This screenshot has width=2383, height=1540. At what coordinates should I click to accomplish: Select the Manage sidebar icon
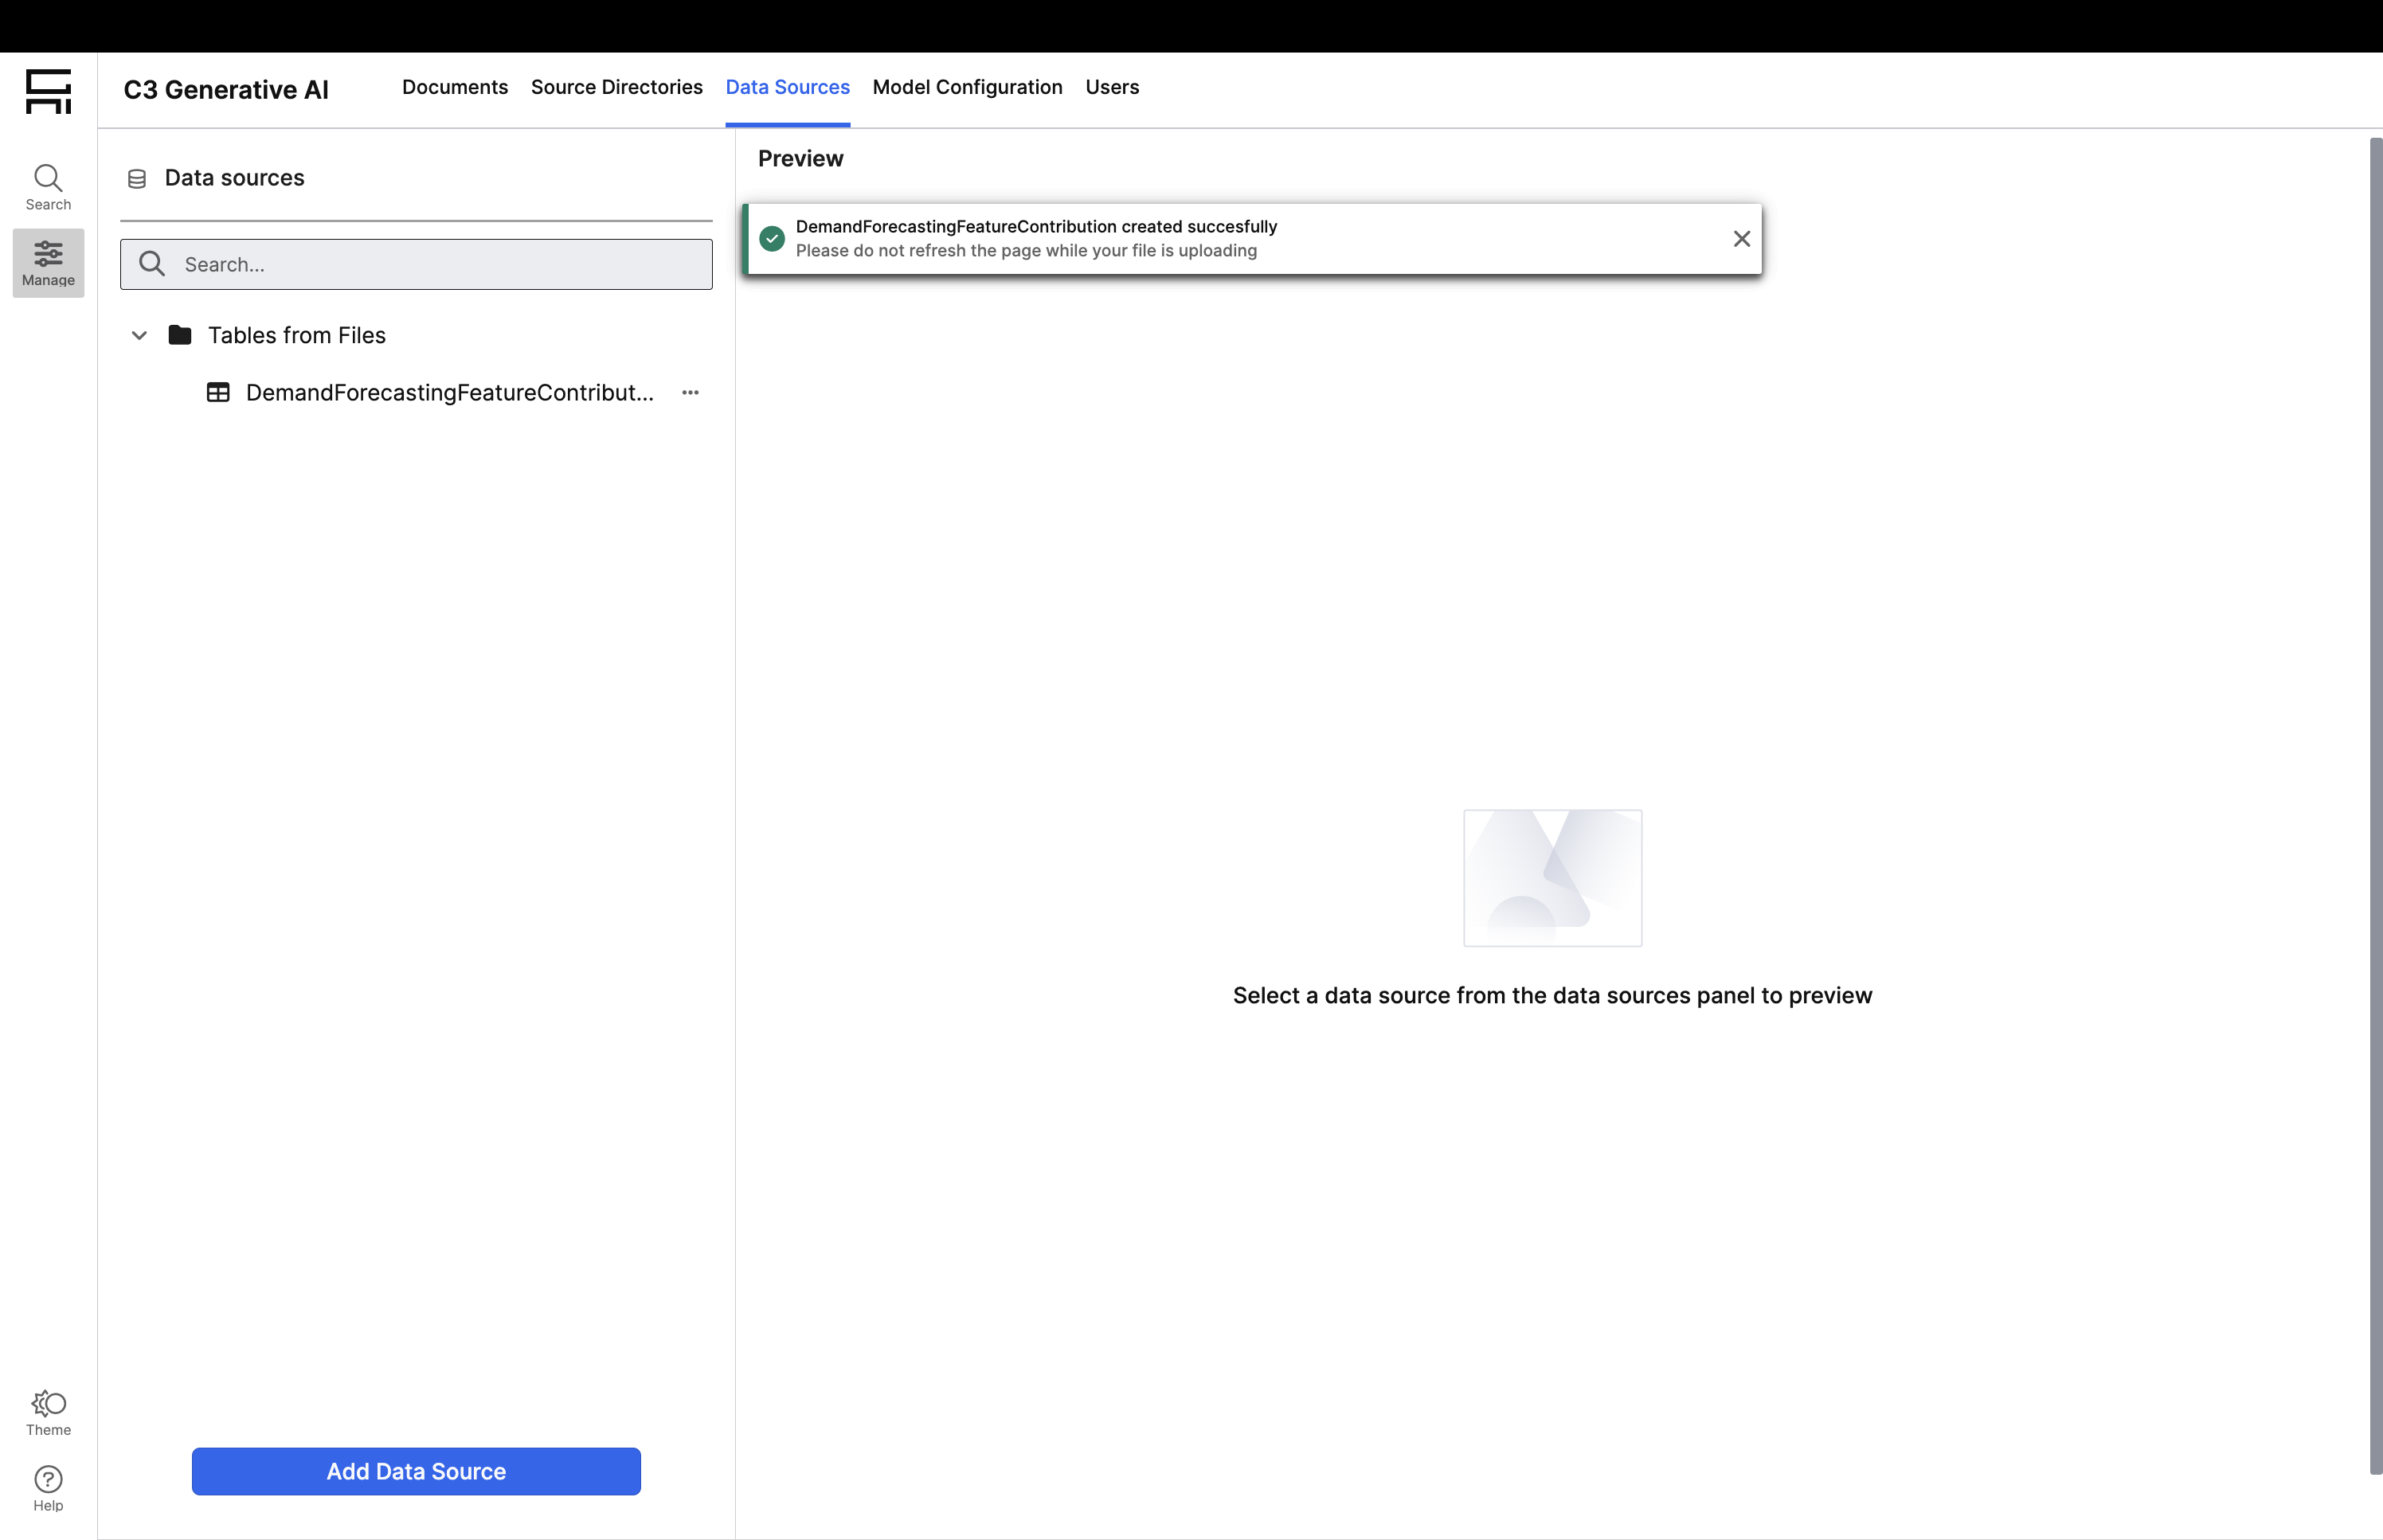pyautogui.click(x=48, y=263)
